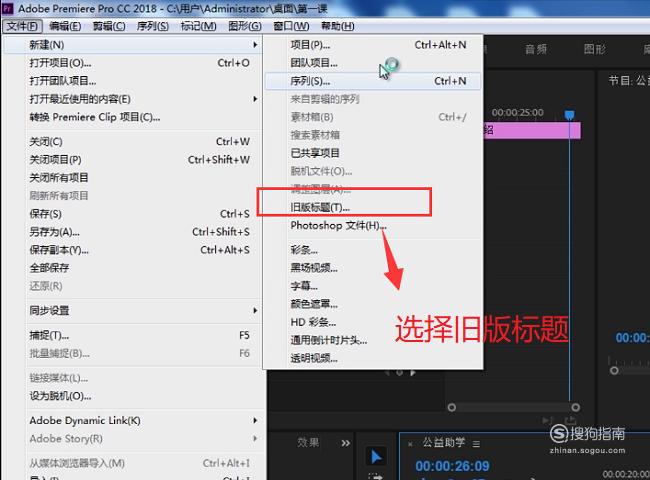Open the 窗口(W) menu
Screen dimensions: 650x480
[291, 26]
